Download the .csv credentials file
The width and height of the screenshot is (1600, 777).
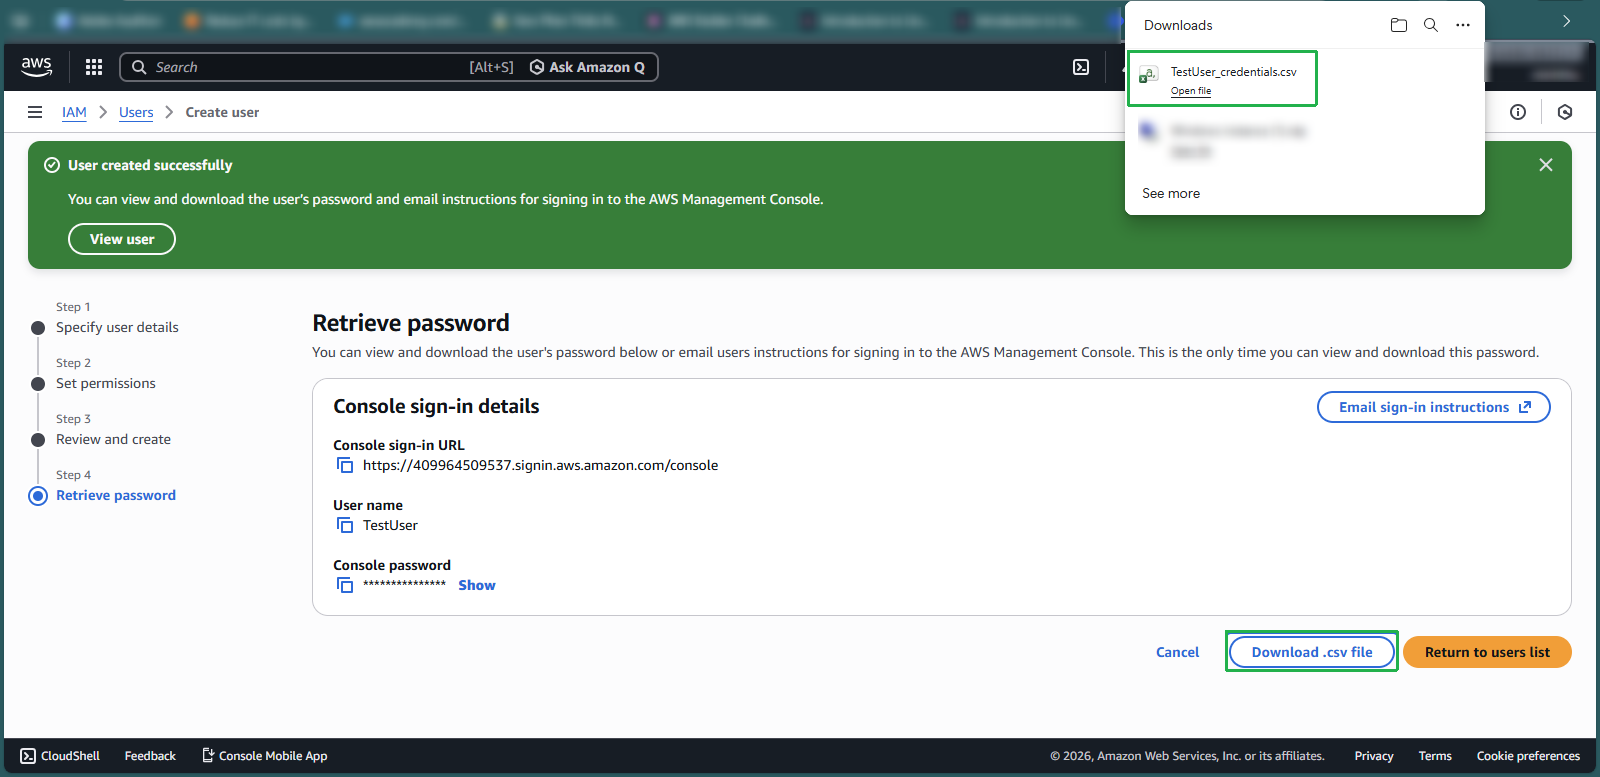[x=1312, y=652]
